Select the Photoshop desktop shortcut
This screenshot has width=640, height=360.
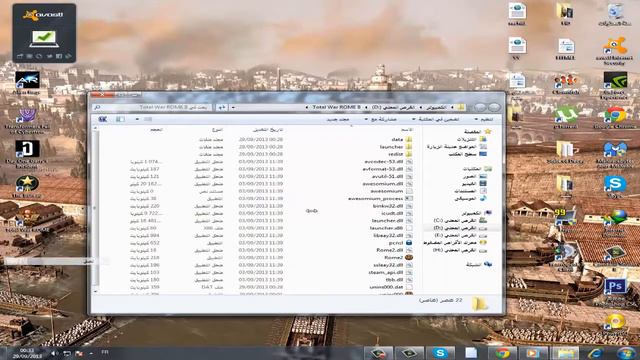point(615,292)
